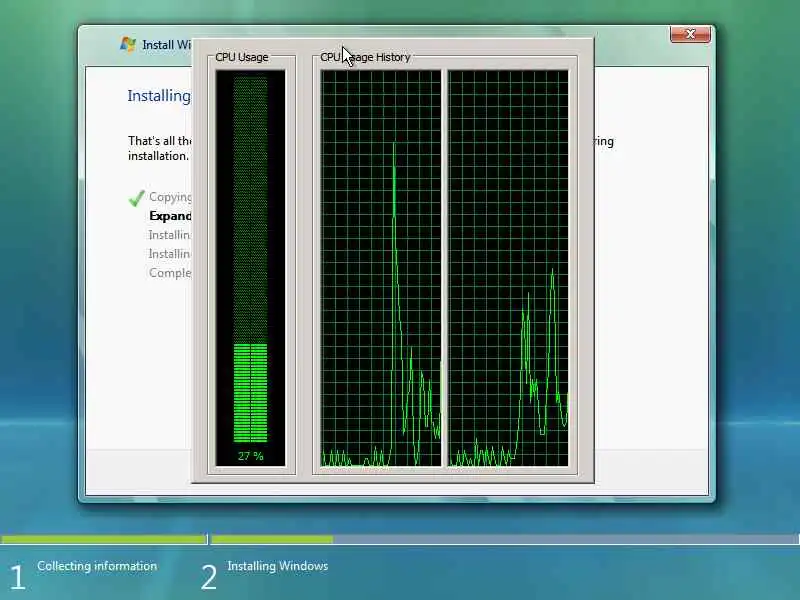
Task: Click the 'Copying' step in install list
Action: click(x=170, y=197)
